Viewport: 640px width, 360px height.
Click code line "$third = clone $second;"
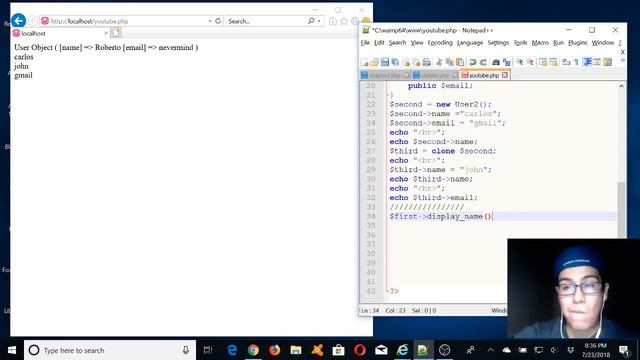[x=443, y=151]
